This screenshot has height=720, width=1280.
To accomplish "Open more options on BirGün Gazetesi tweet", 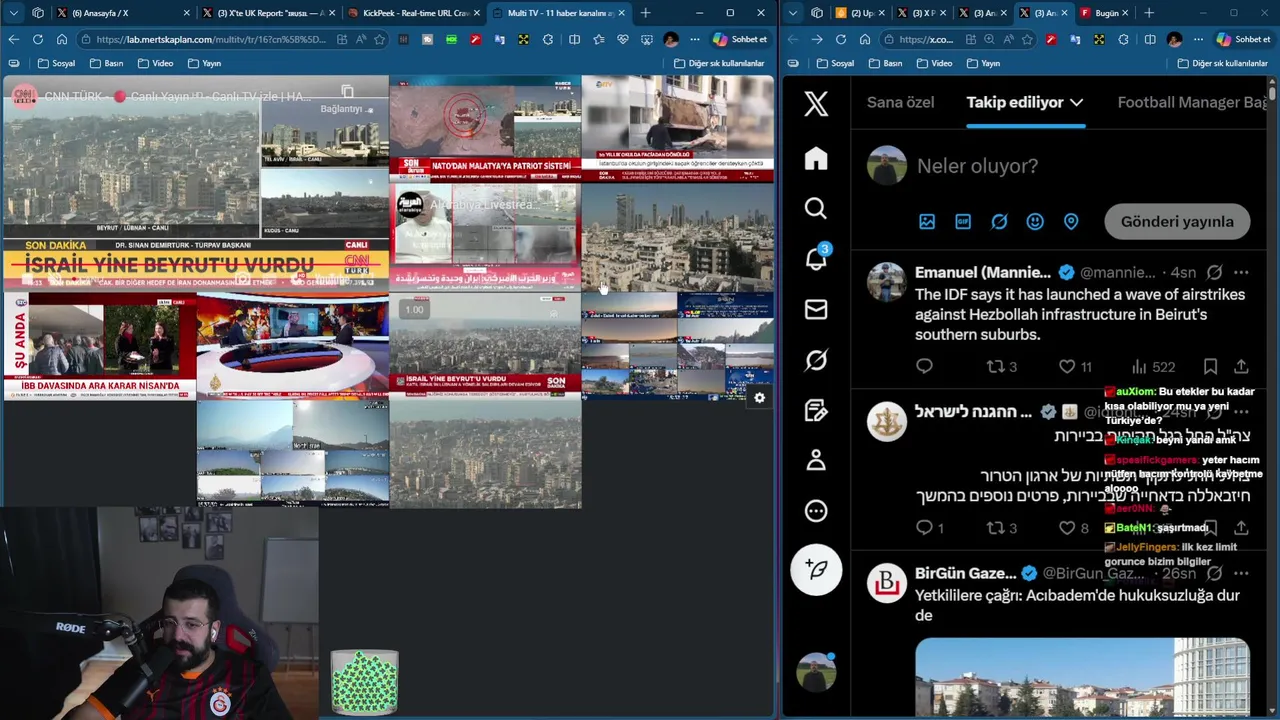I will pos(1241,574).
